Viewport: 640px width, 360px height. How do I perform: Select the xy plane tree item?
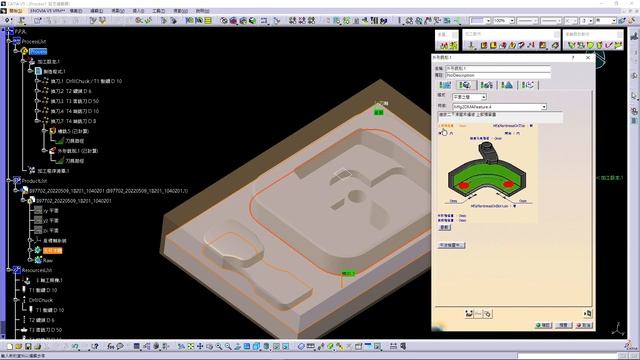click(x=51, y=211)
